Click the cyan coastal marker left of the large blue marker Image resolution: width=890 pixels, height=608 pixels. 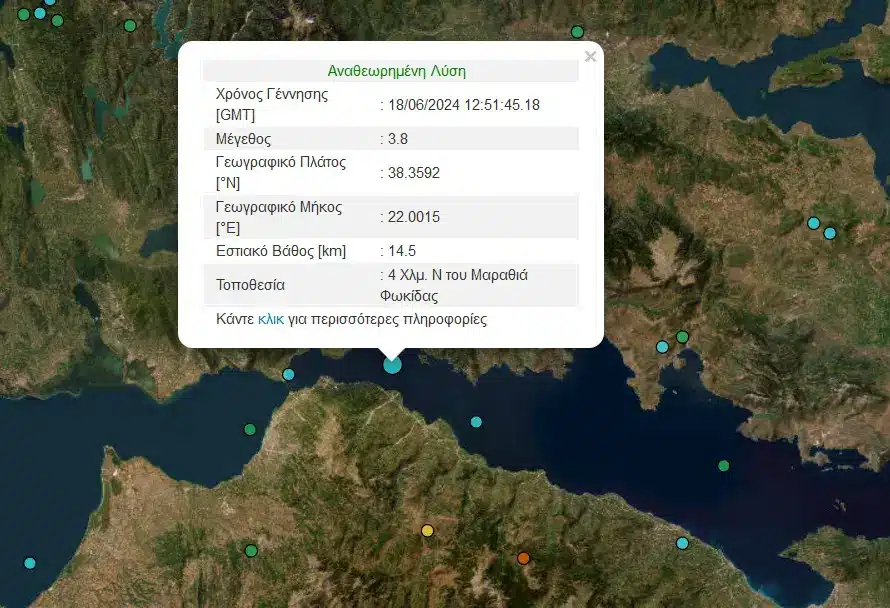(x=288, y=375)
